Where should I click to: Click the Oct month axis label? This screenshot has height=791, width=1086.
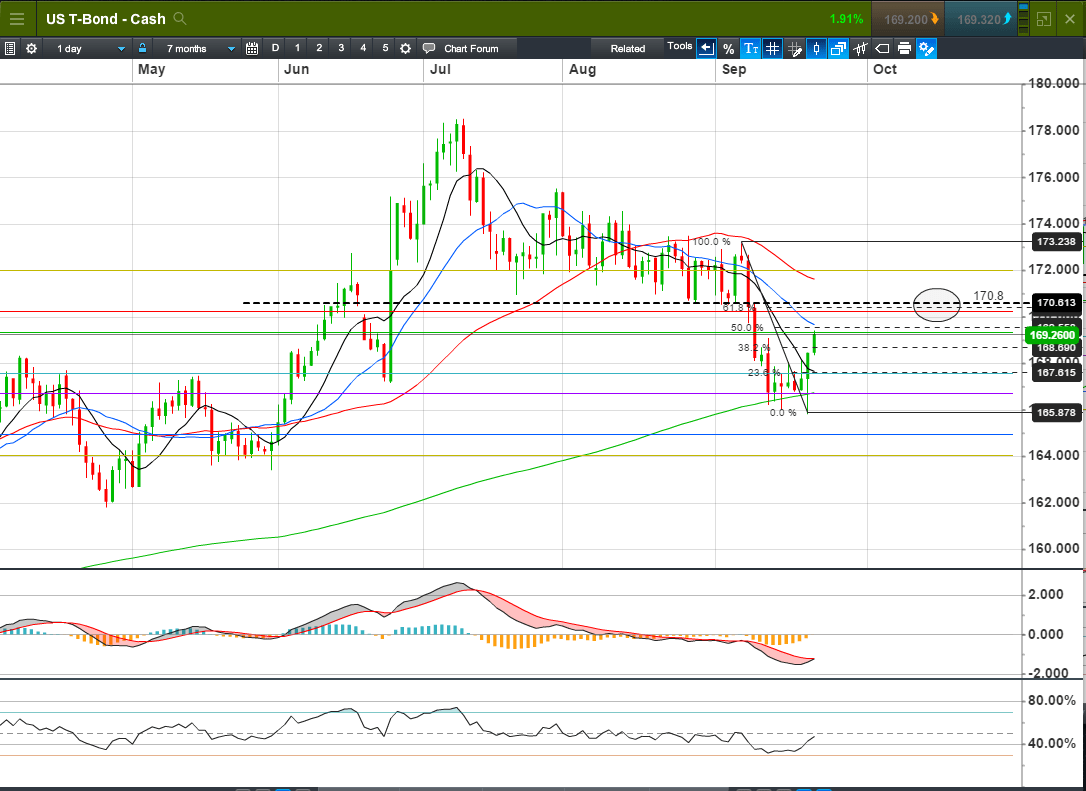884,69
